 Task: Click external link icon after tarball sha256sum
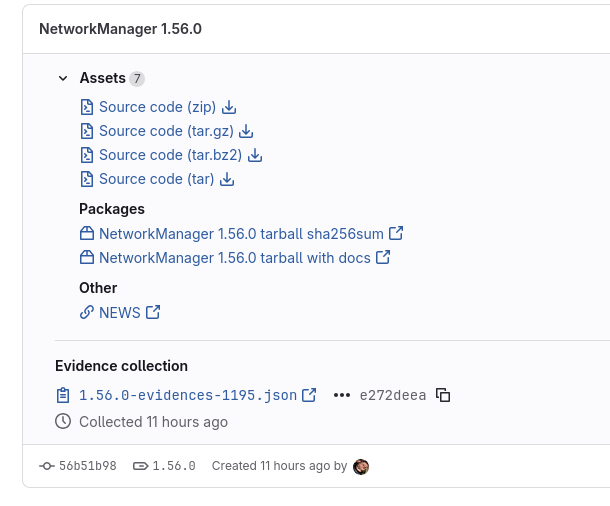click(x=396, y=233)
